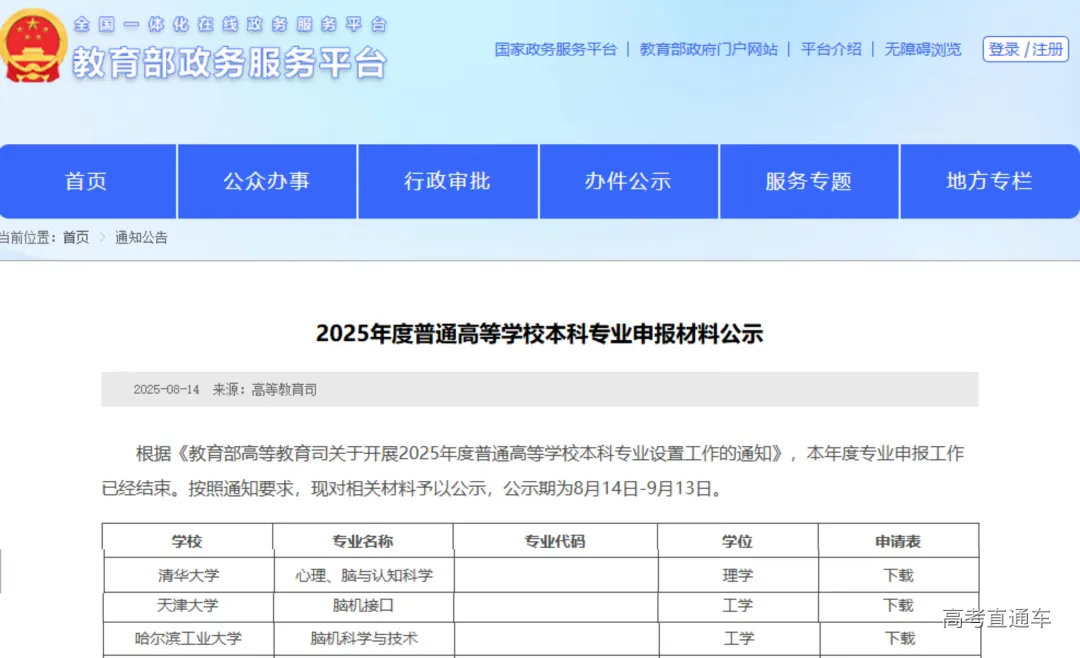Enable 无障碍浏览 accessibility mode
1080x658 pixels.
[922, 49]
